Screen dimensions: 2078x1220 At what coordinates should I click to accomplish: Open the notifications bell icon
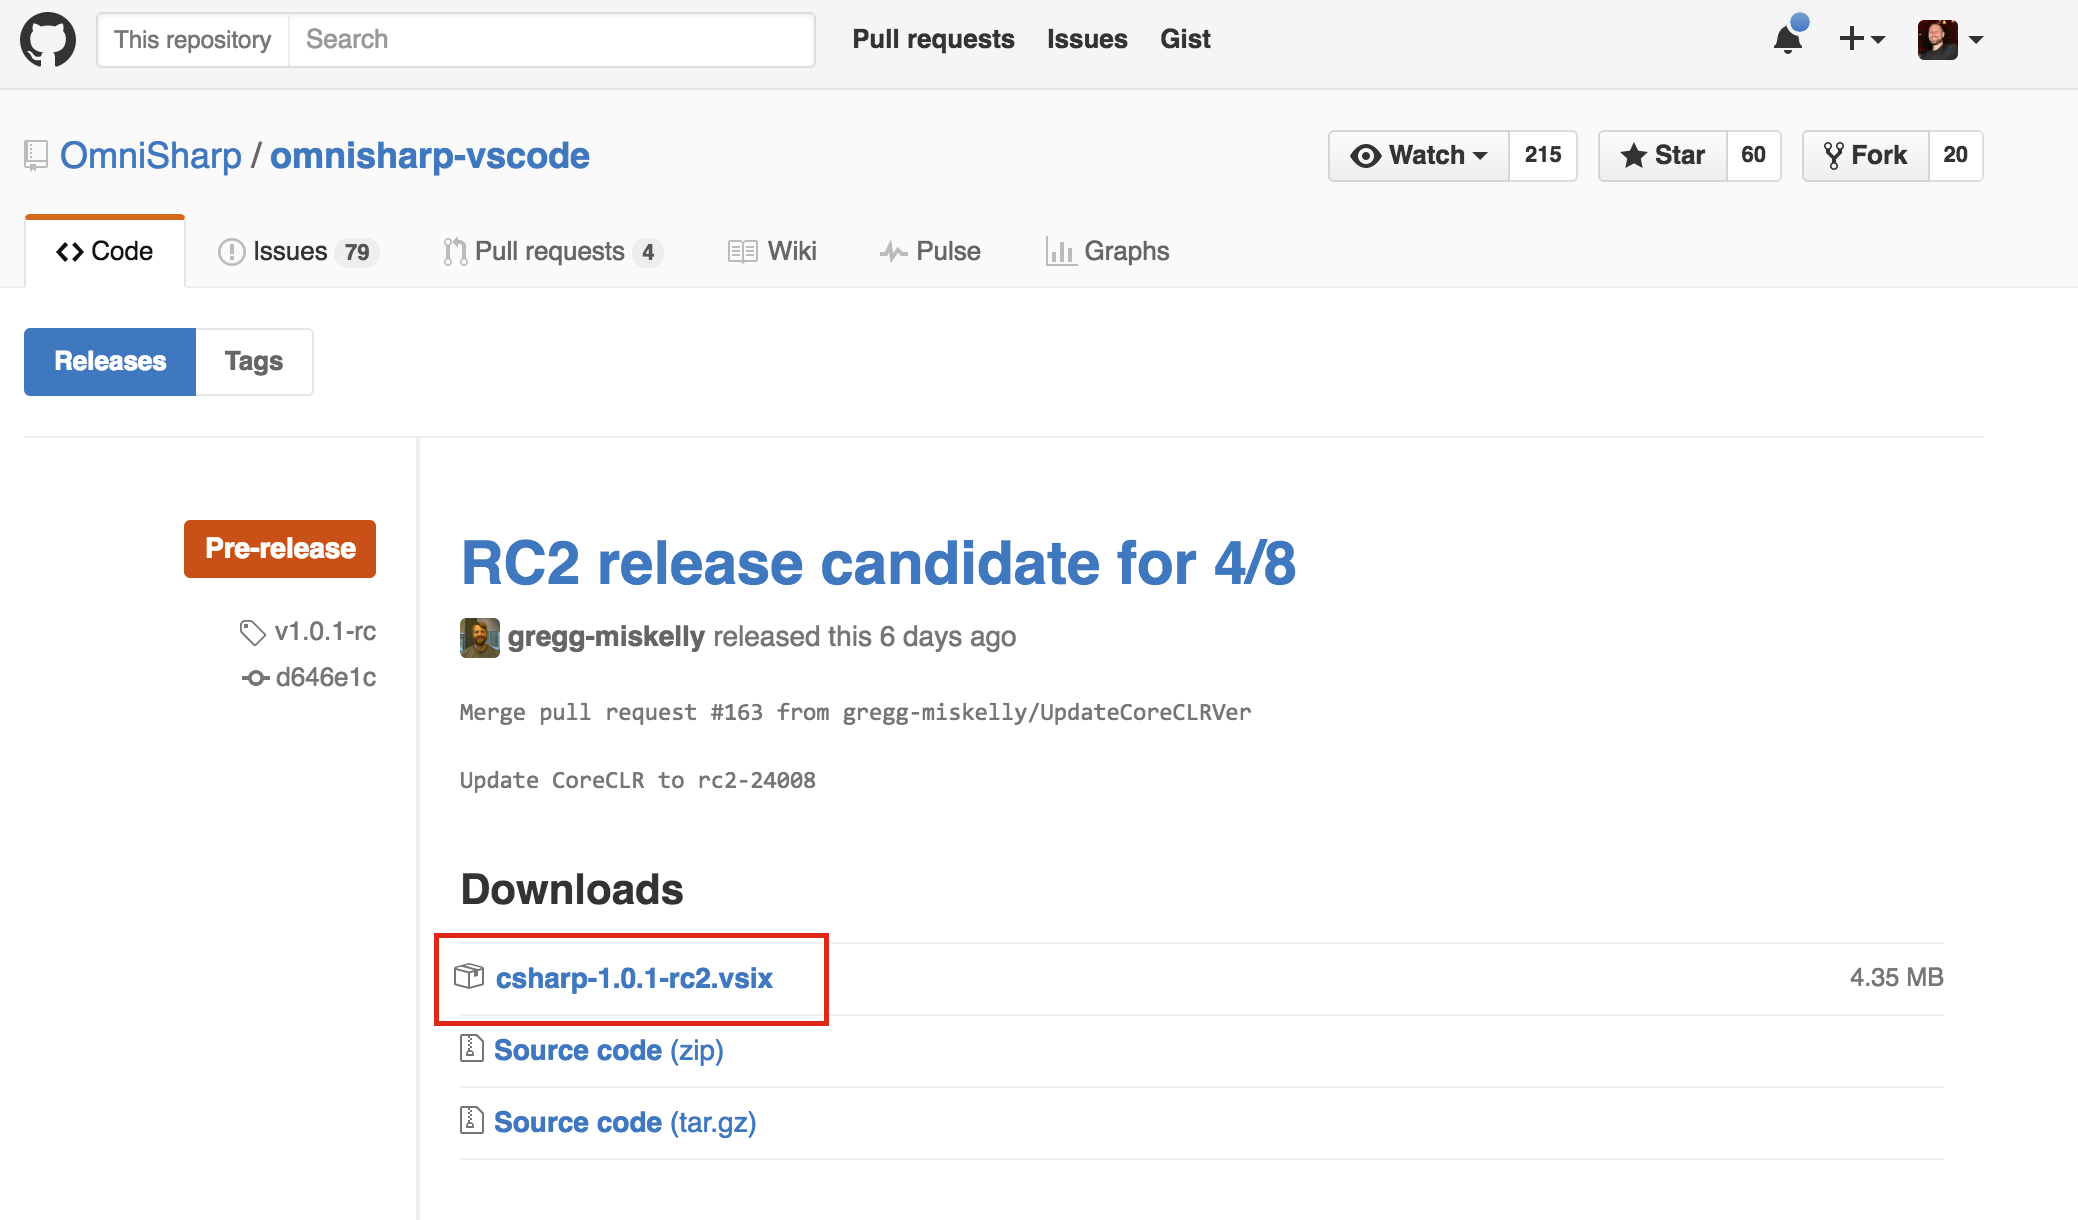[1787, 40]
